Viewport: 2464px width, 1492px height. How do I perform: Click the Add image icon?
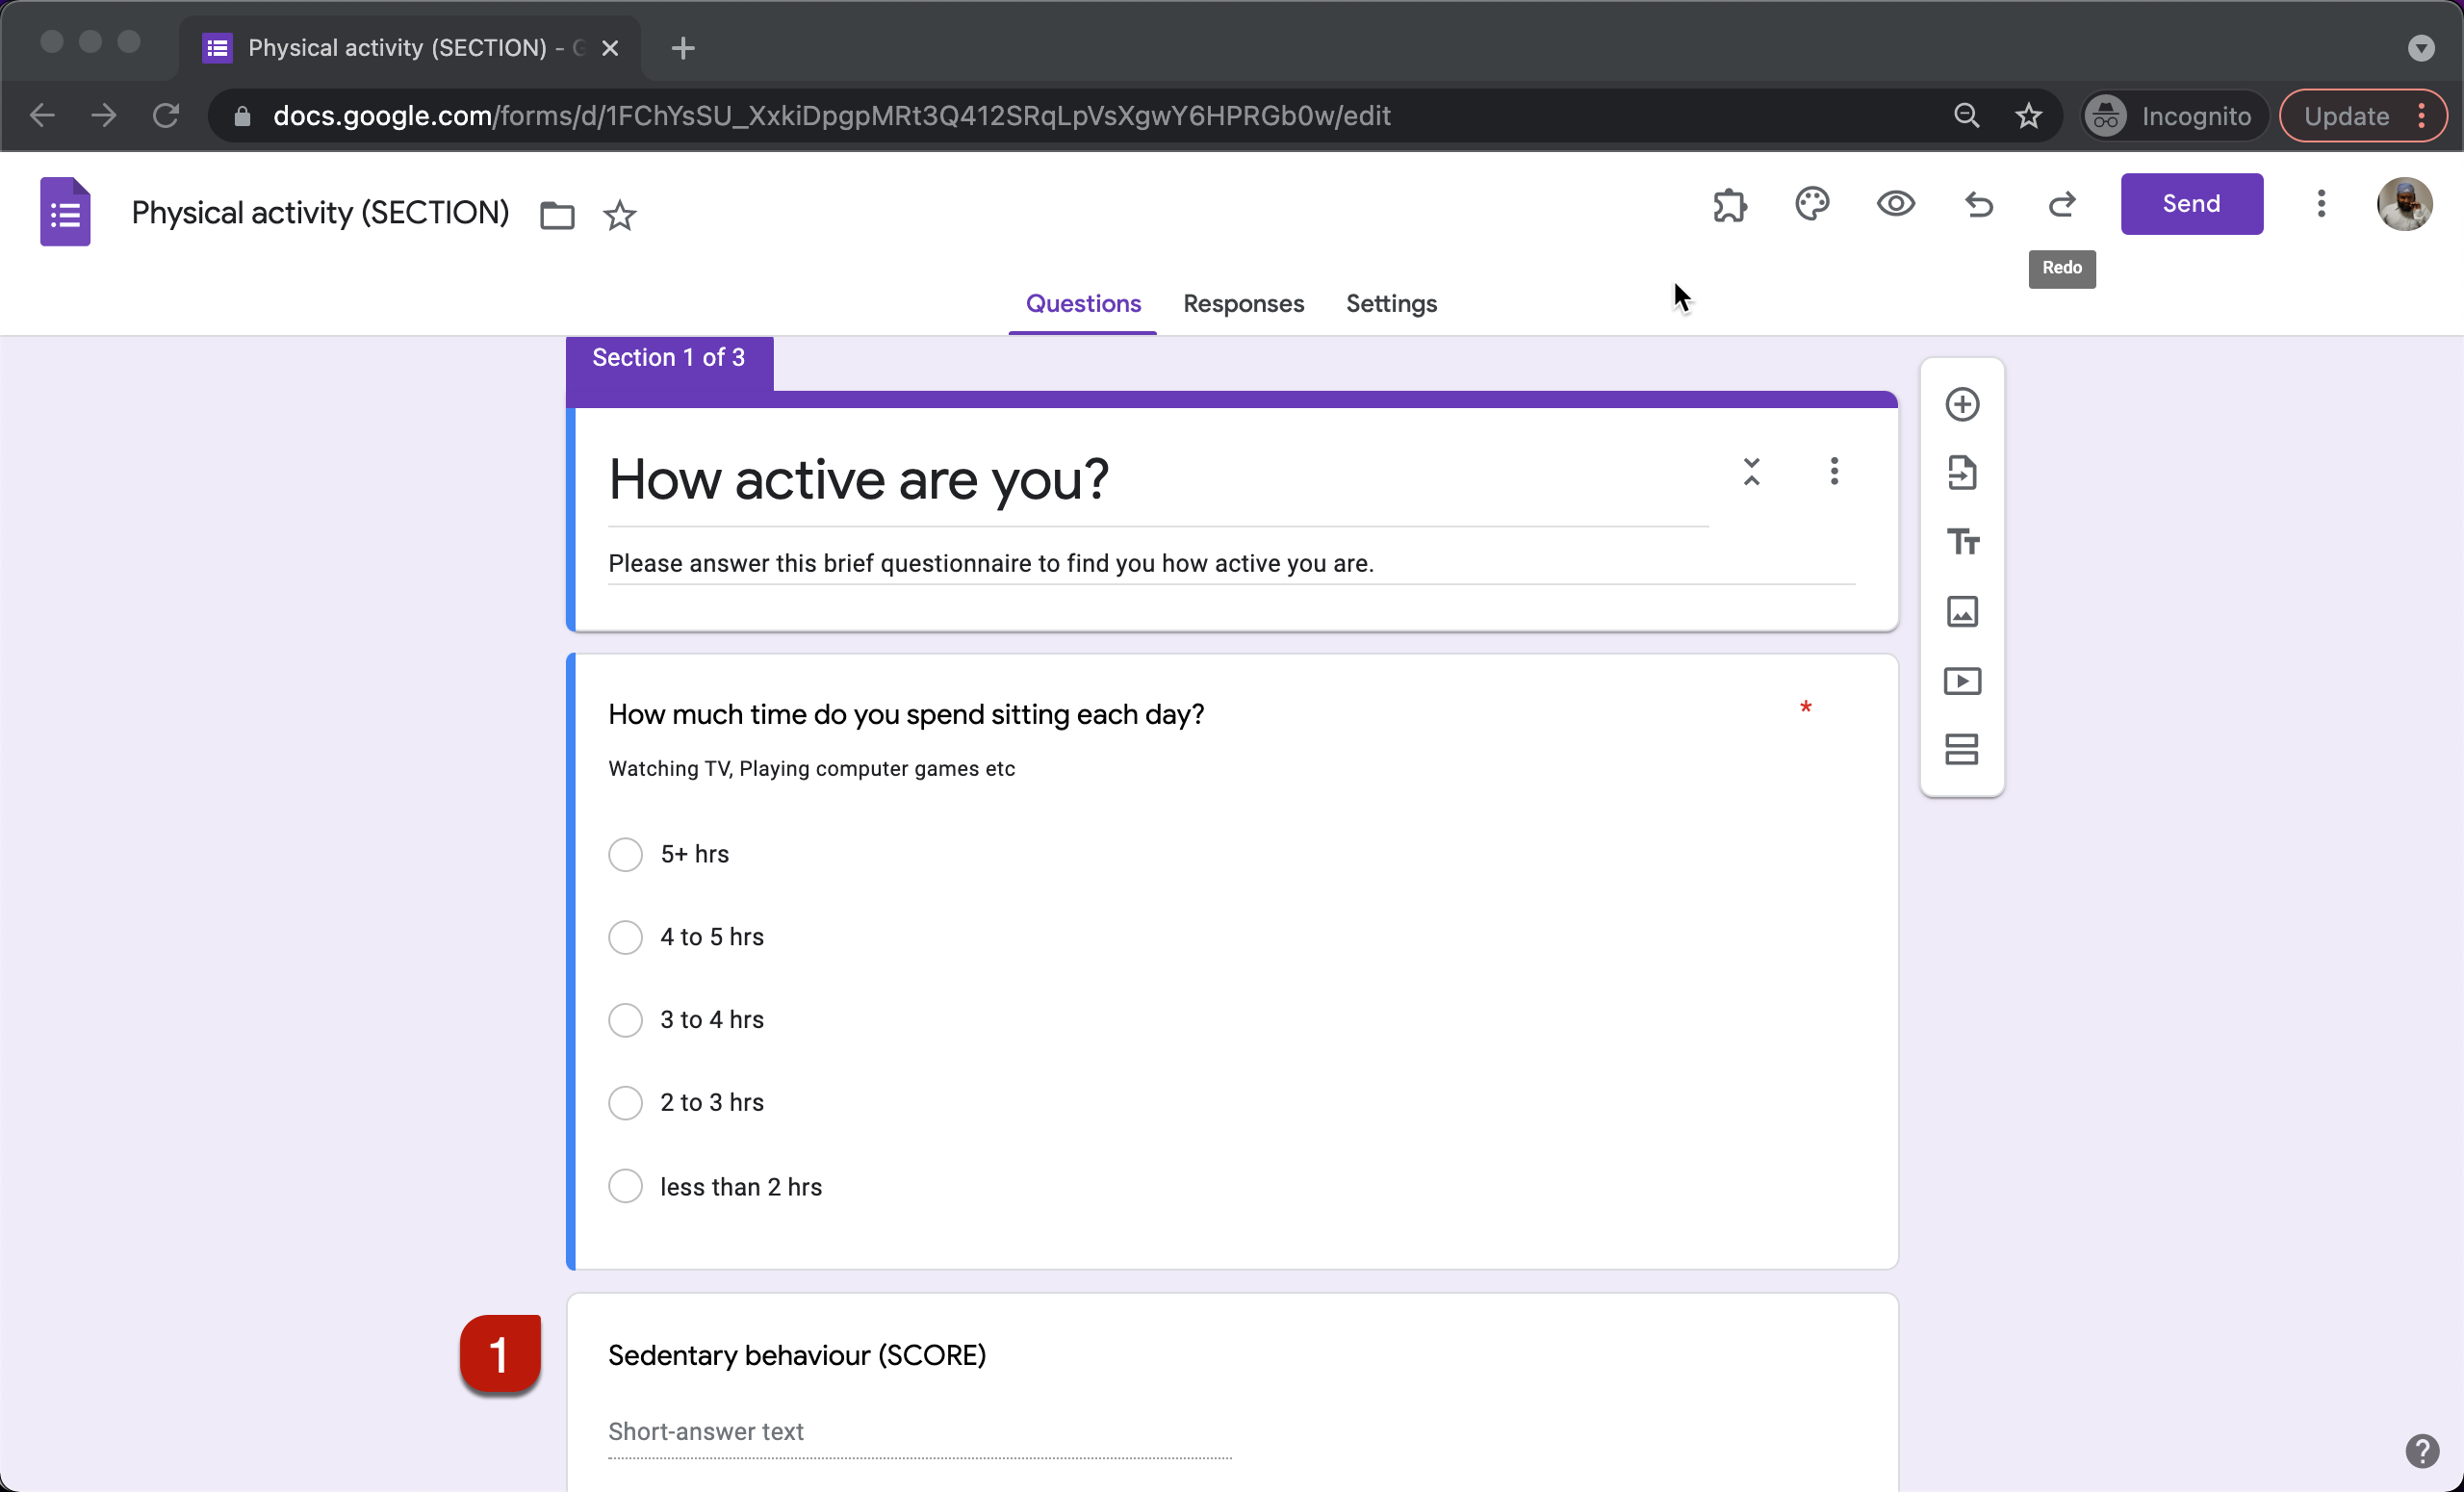[x=1961, y=611]
